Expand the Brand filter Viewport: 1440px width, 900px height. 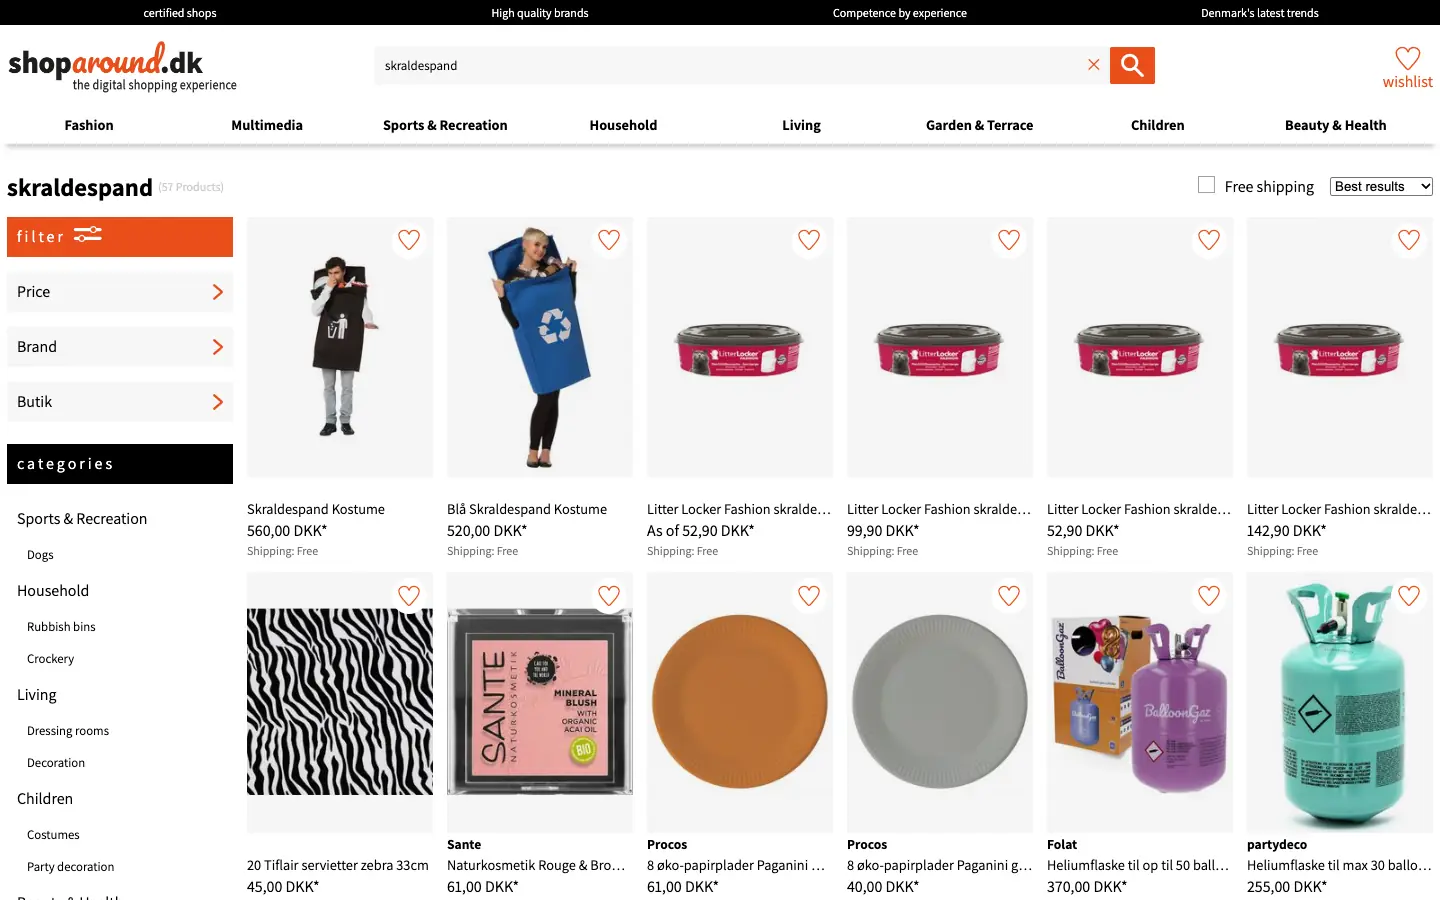[120, 347]
